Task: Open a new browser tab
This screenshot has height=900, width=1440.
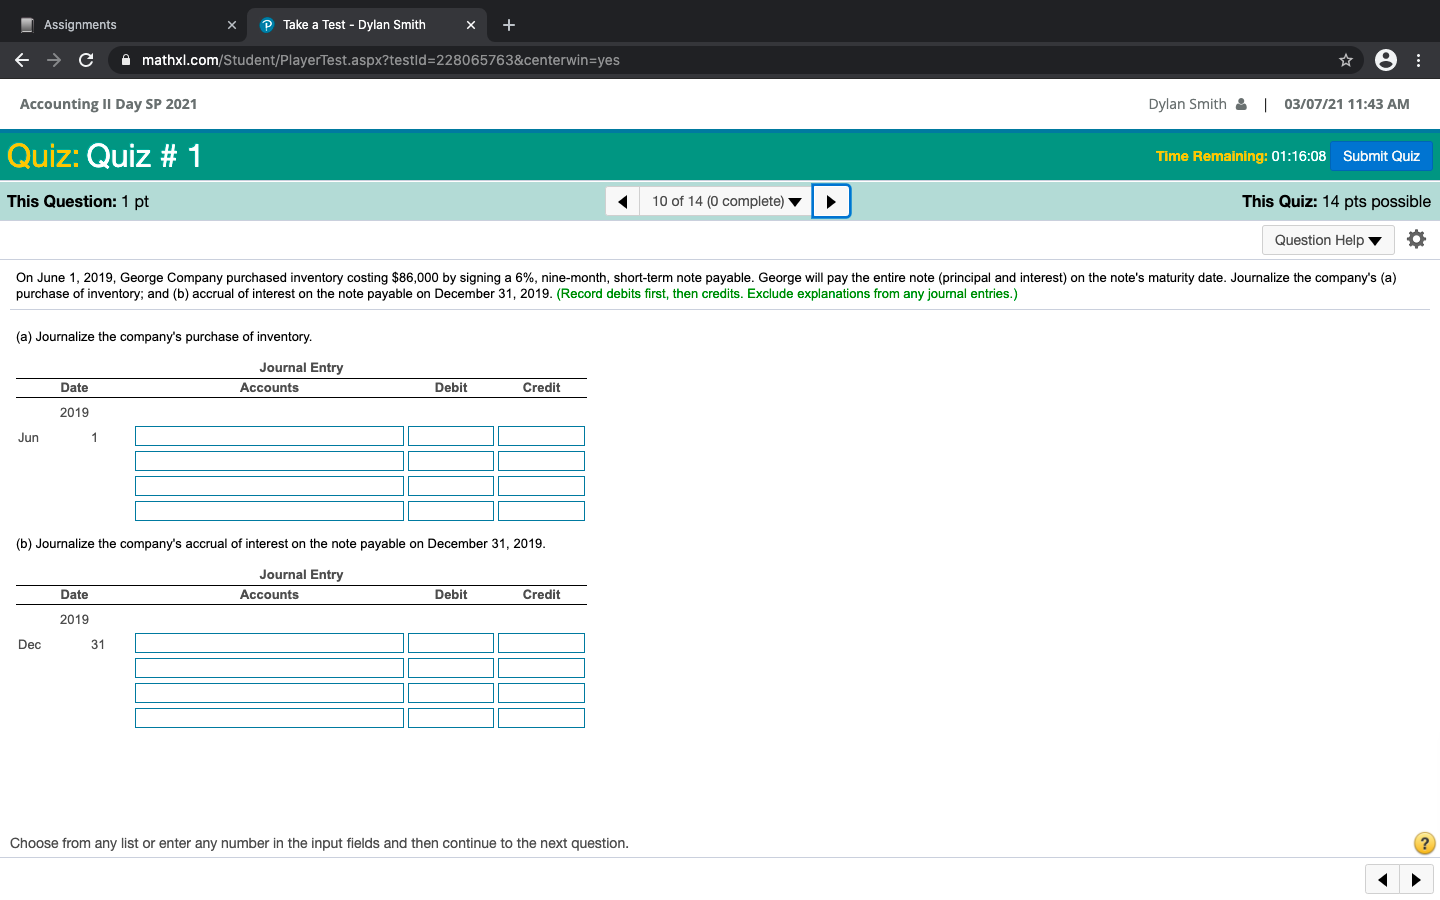Action: (509, 25)
